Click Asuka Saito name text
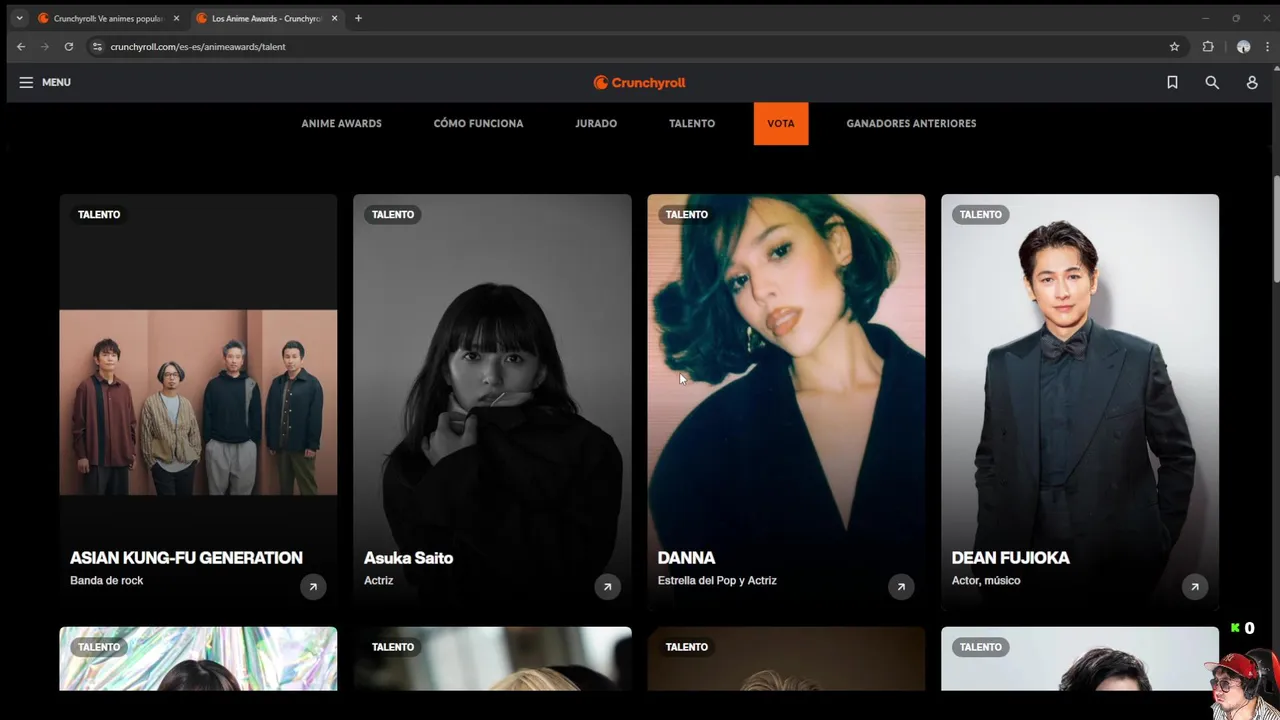 coord(408,558)
